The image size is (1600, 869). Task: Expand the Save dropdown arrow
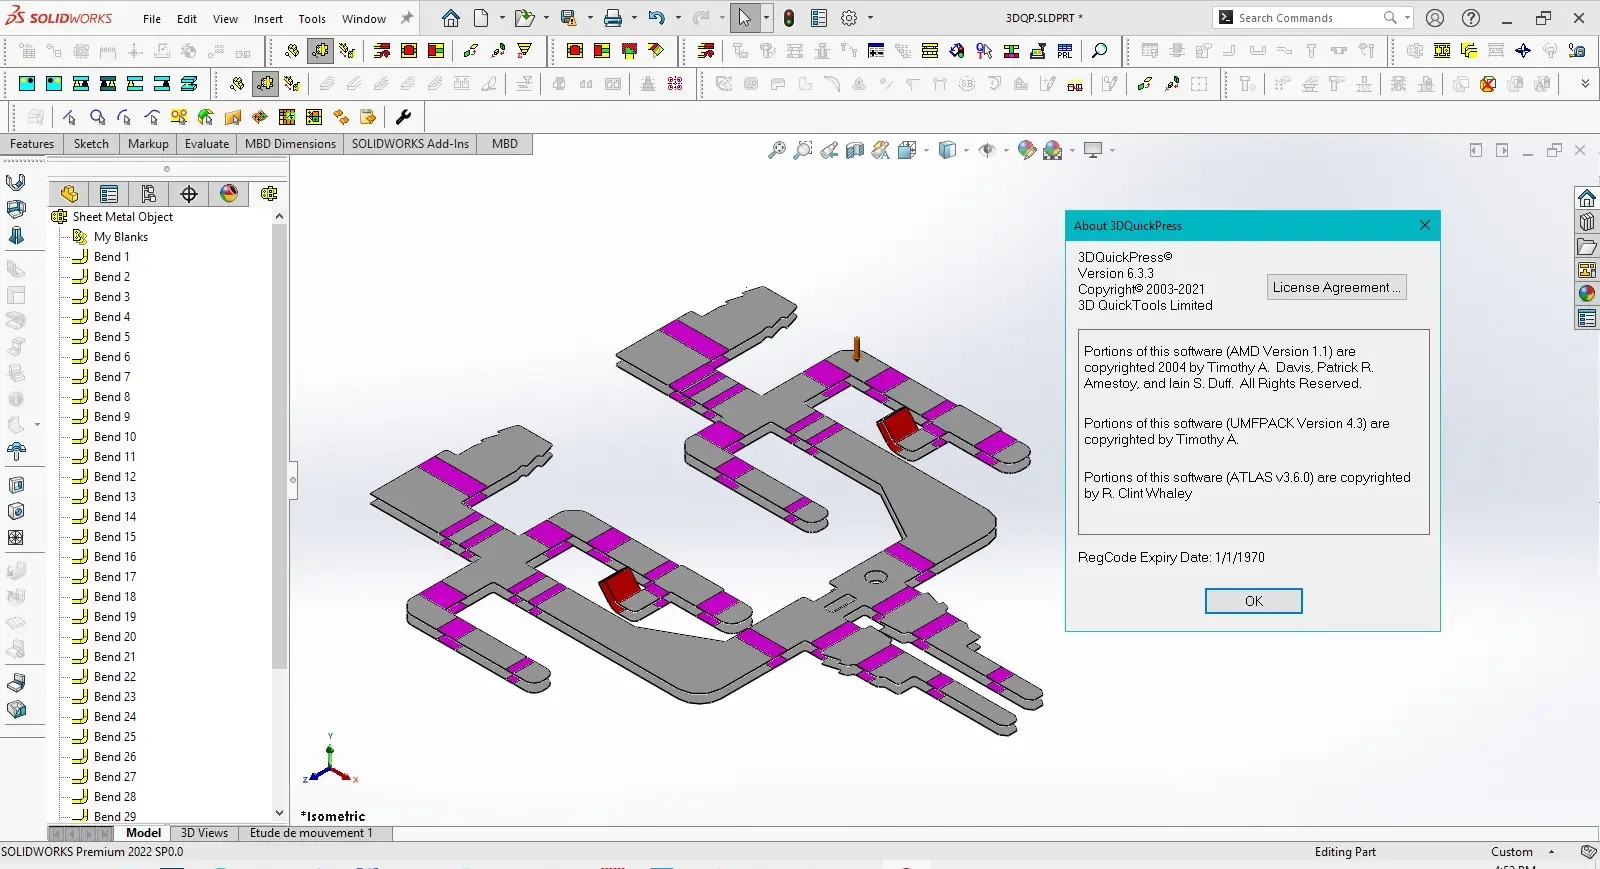click(589, 18)
